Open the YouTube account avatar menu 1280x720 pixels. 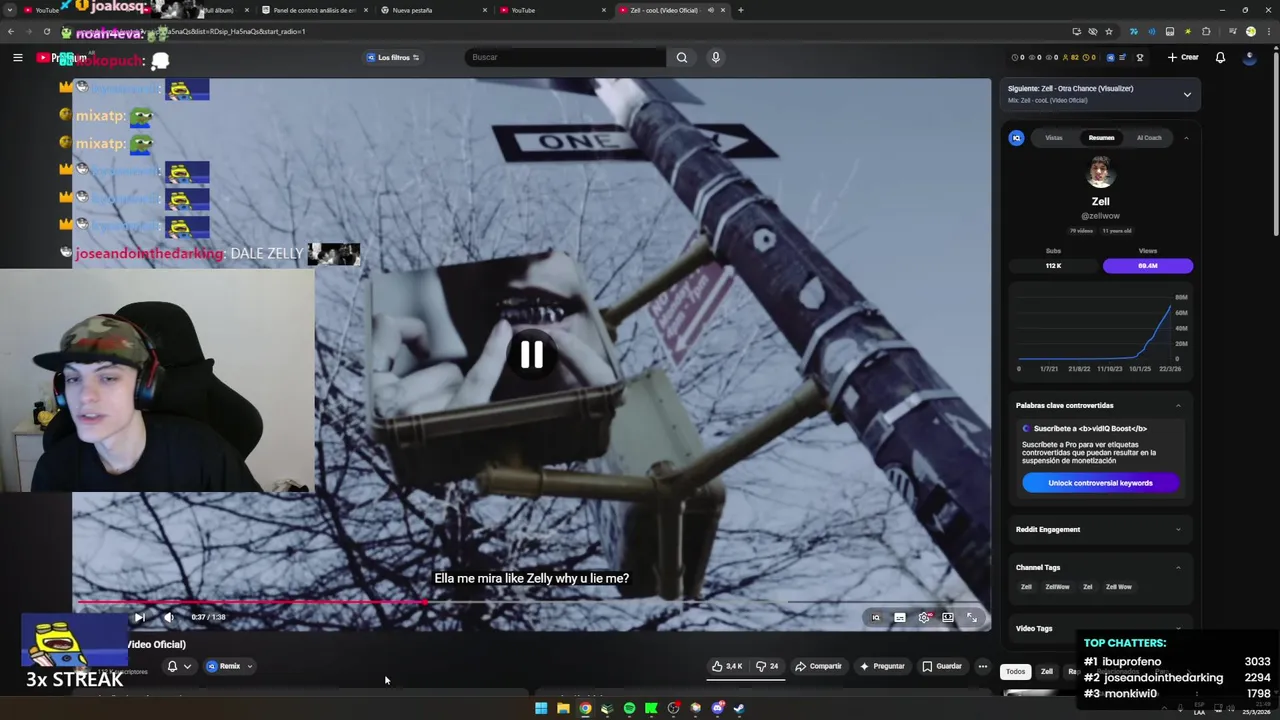point(1250,57)
